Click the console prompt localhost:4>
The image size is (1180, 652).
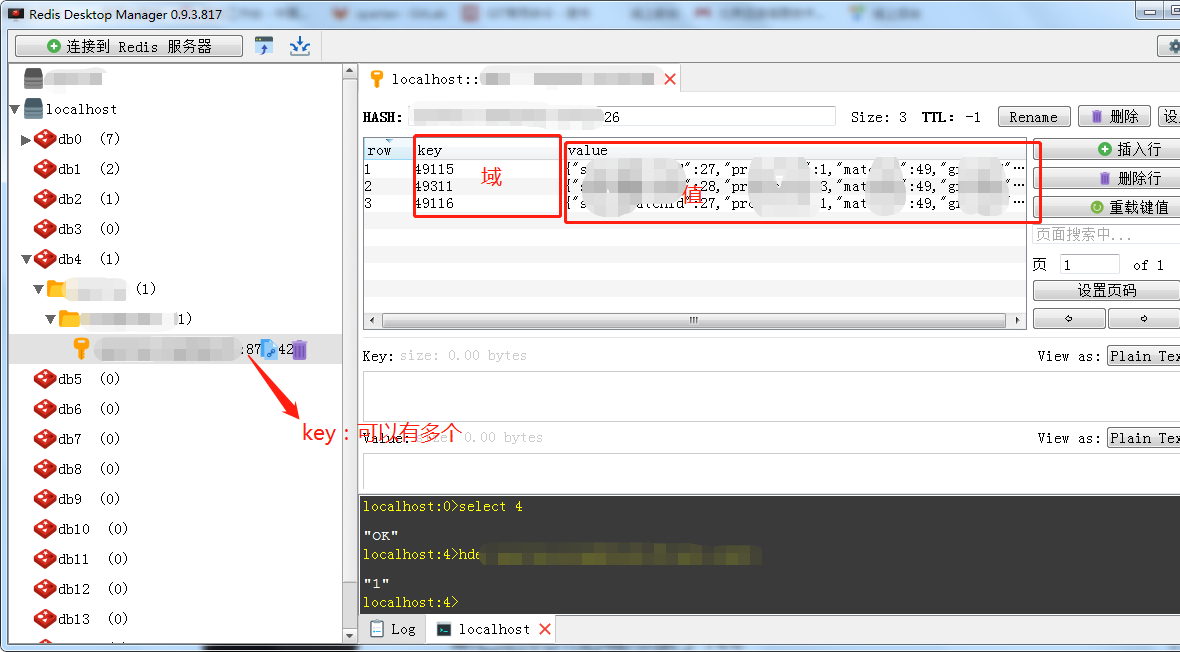(x=410, y=602)
